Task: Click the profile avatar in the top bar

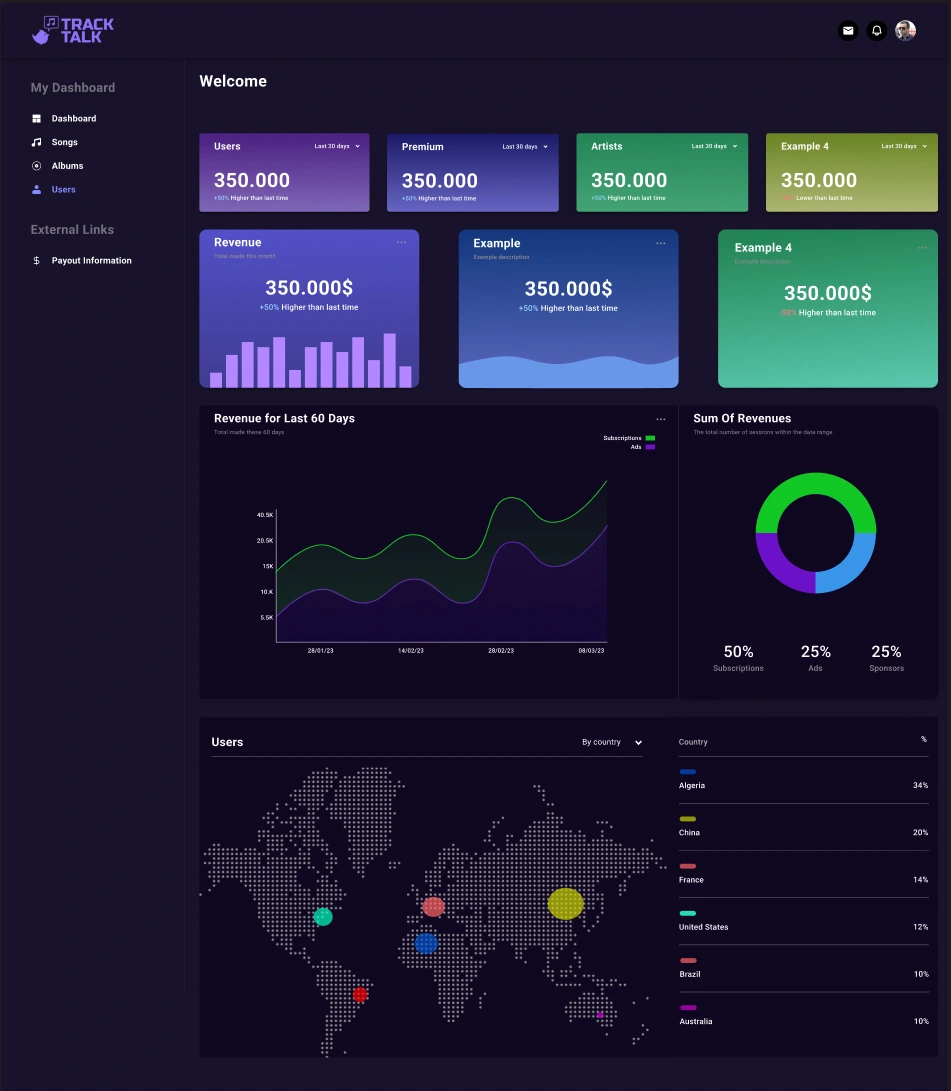Action: click(x=905, y=30)
